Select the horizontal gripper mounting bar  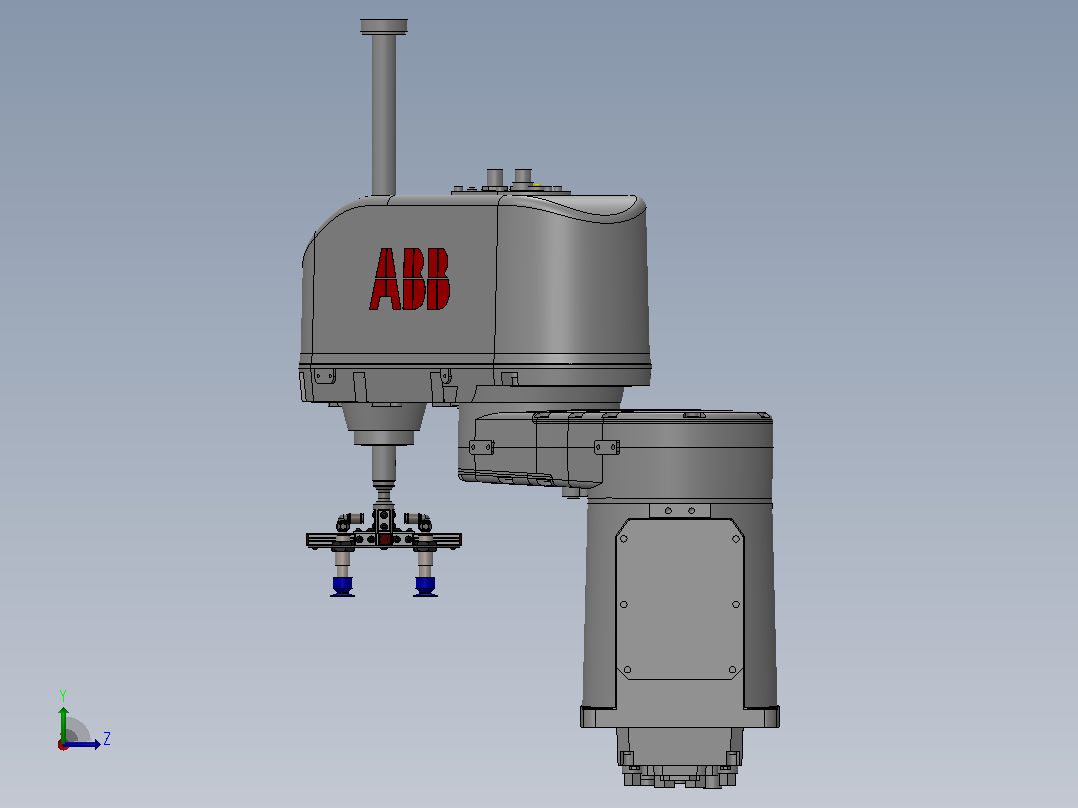point(384,541)
